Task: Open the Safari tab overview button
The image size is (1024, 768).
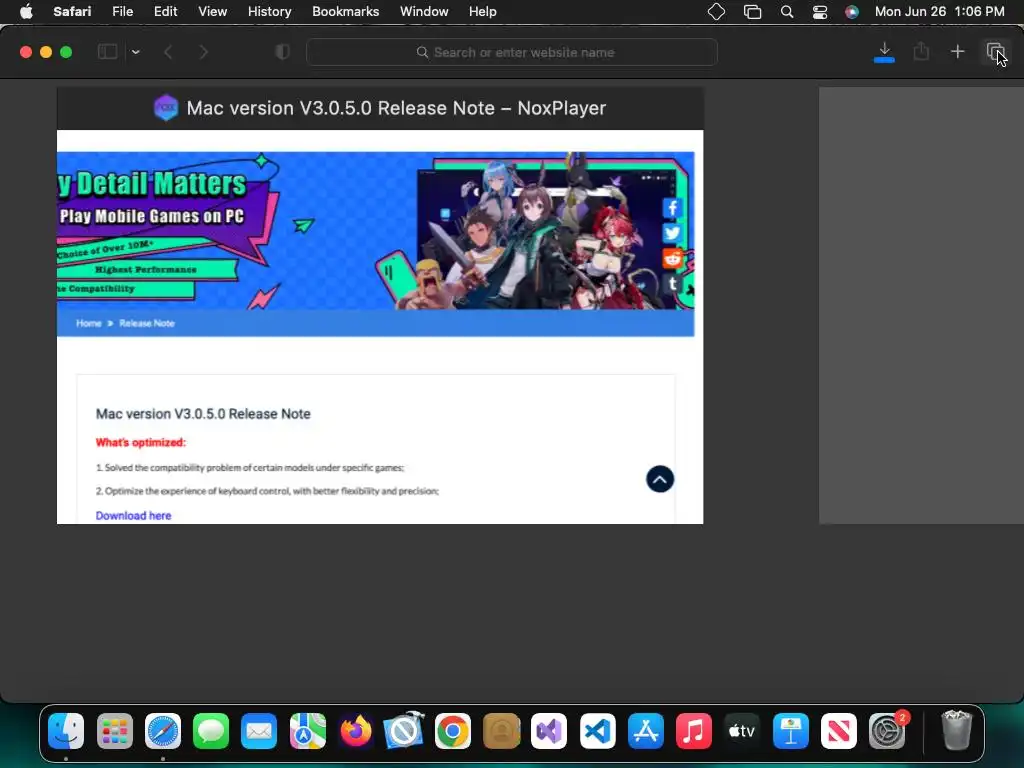Action: 995,52
